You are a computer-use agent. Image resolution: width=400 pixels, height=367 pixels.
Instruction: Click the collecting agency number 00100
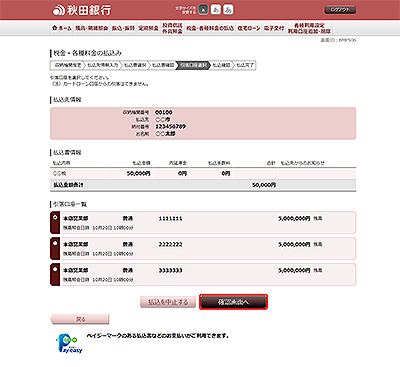pyautogui.click(x=164, y=112)
